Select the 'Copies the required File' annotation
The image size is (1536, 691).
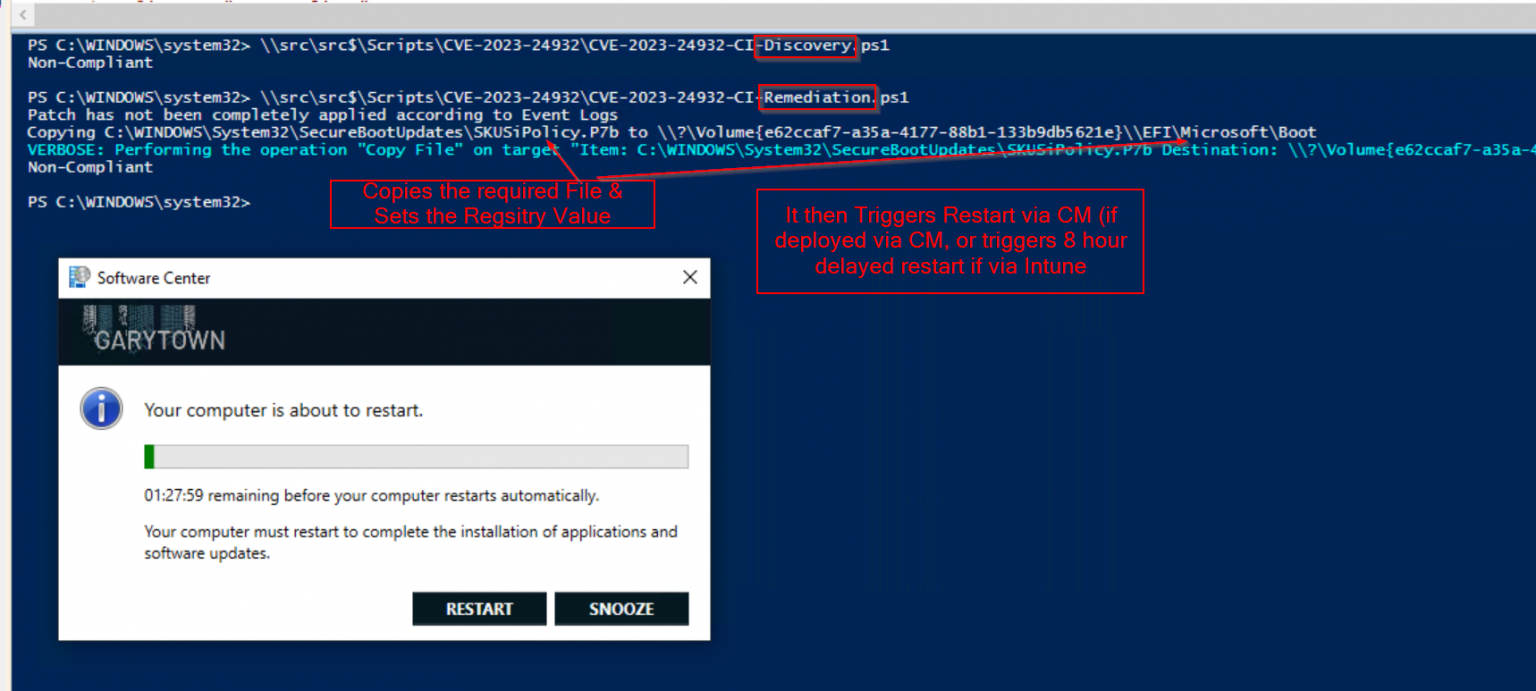point(492,203)
